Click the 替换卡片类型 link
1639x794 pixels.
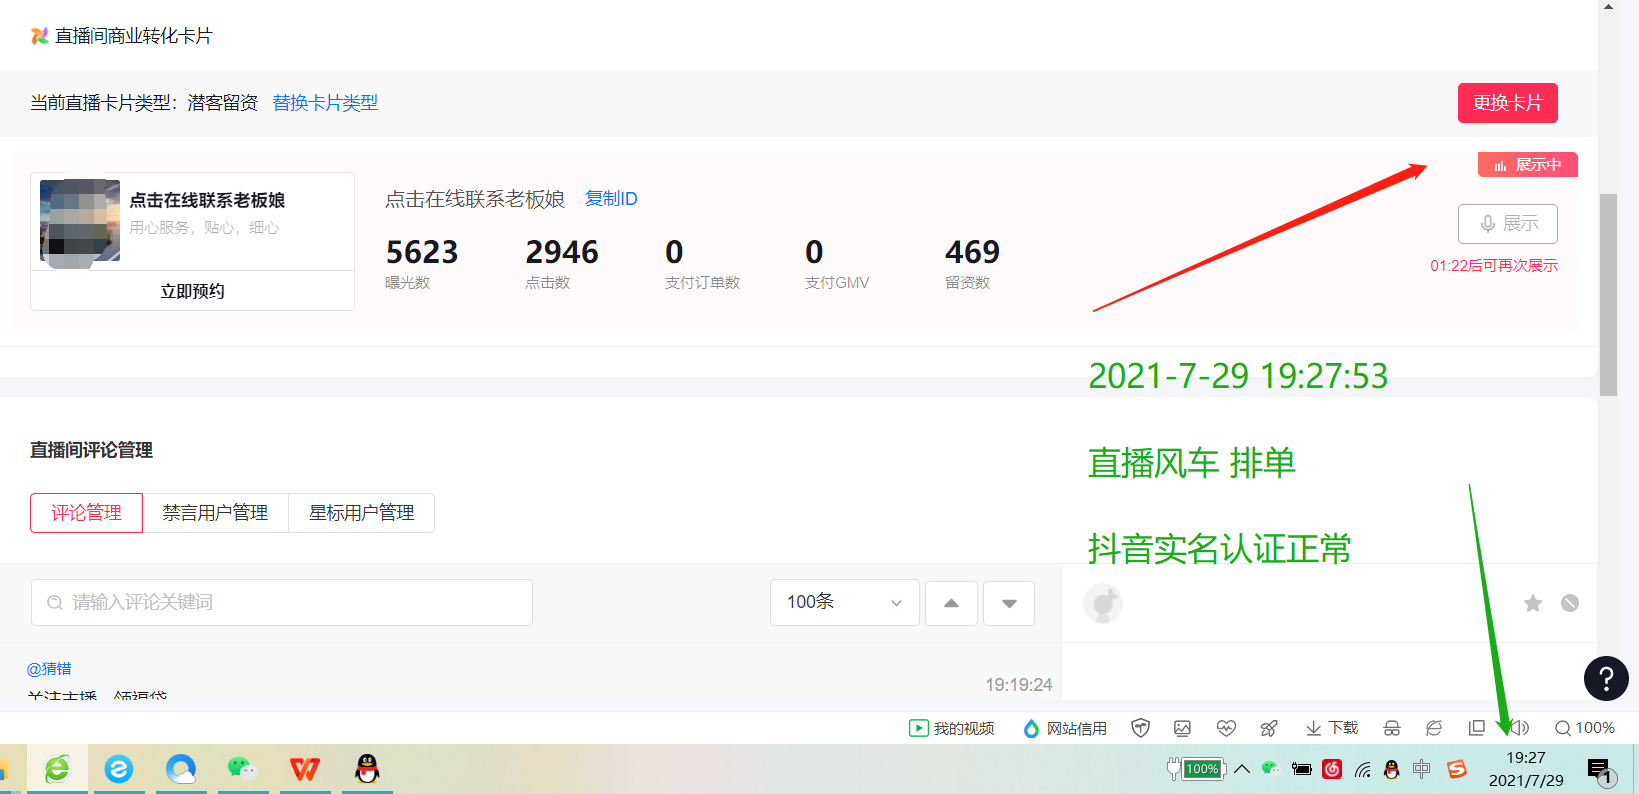coord(325,103)
